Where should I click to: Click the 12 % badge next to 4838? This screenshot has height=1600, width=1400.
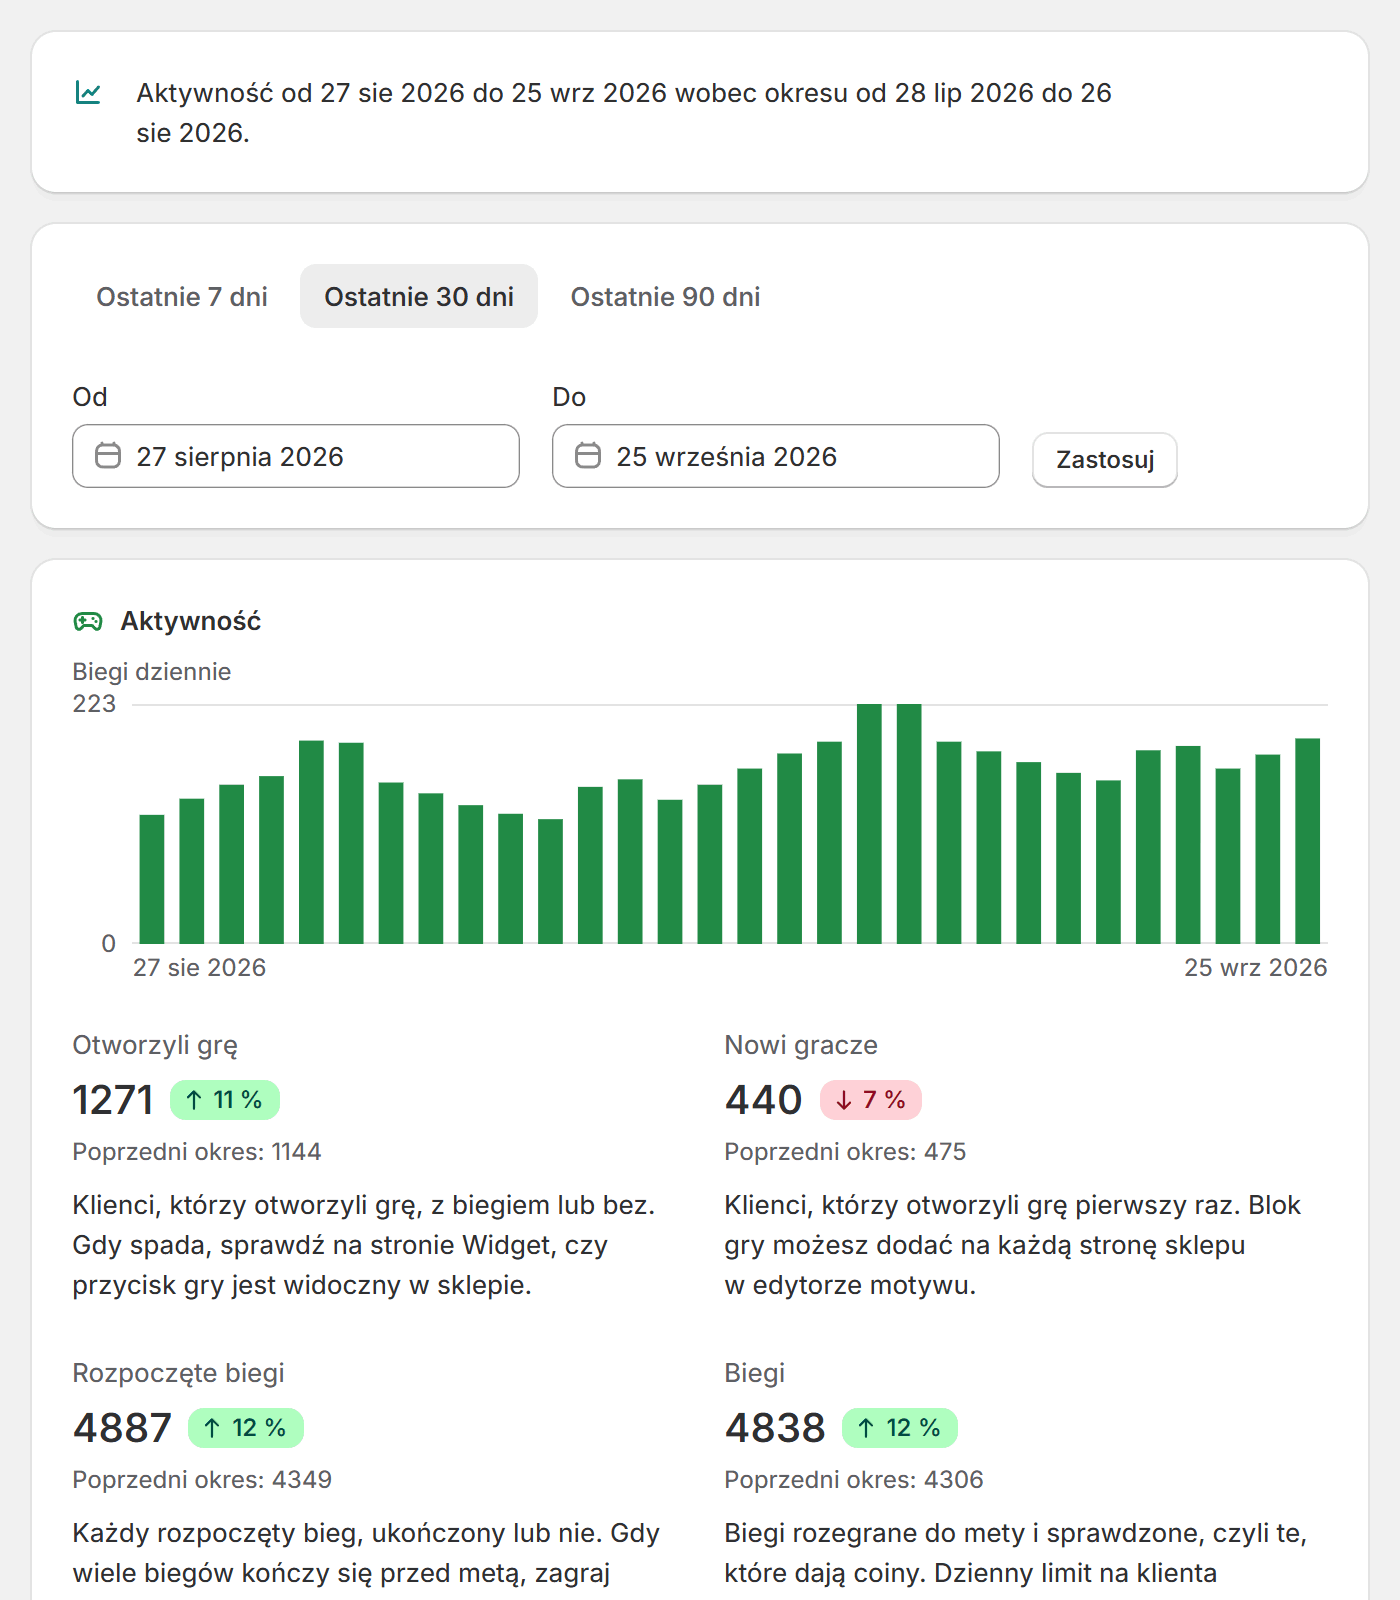(x=900, y=1428)
